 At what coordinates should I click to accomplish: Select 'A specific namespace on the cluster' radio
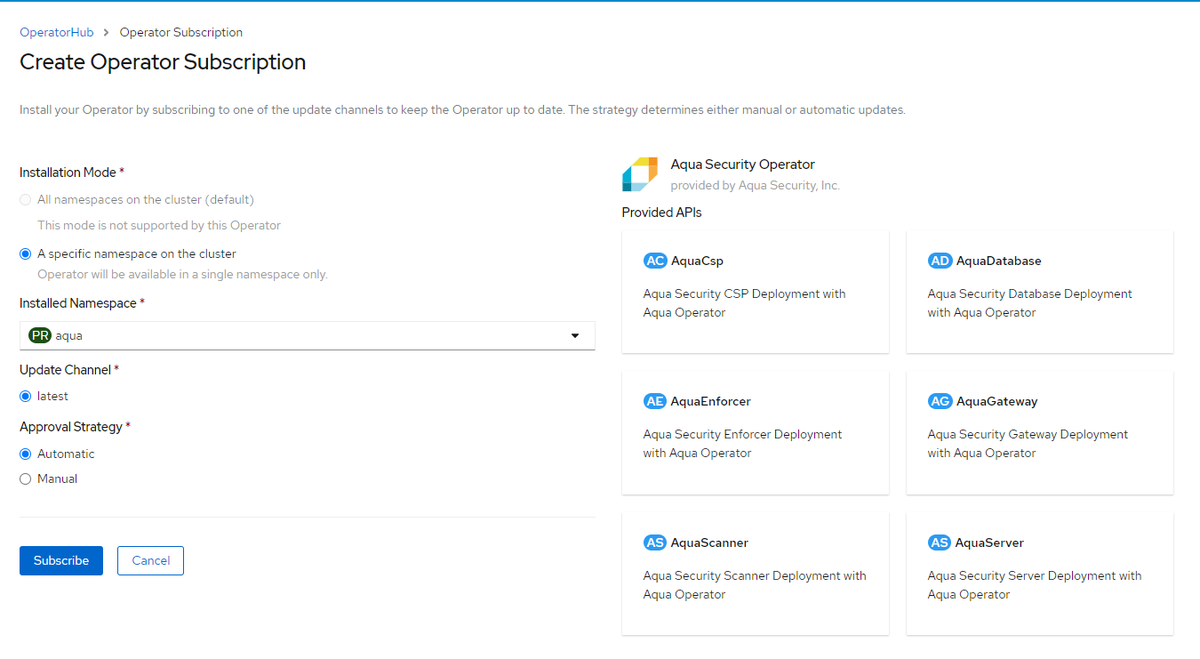(x=26, y=254)
